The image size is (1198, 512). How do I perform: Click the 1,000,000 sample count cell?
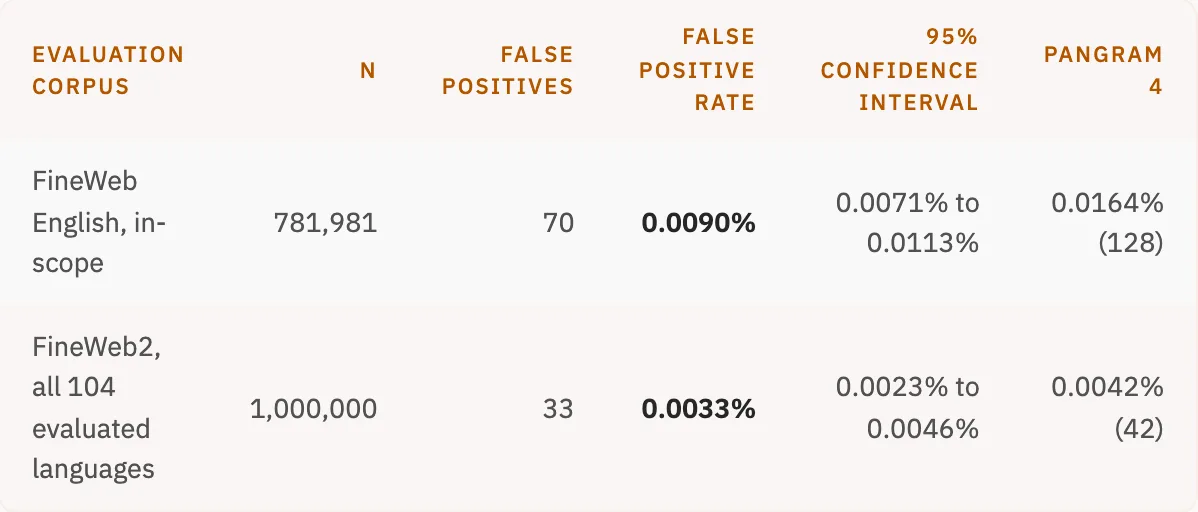tap(313, 409)
